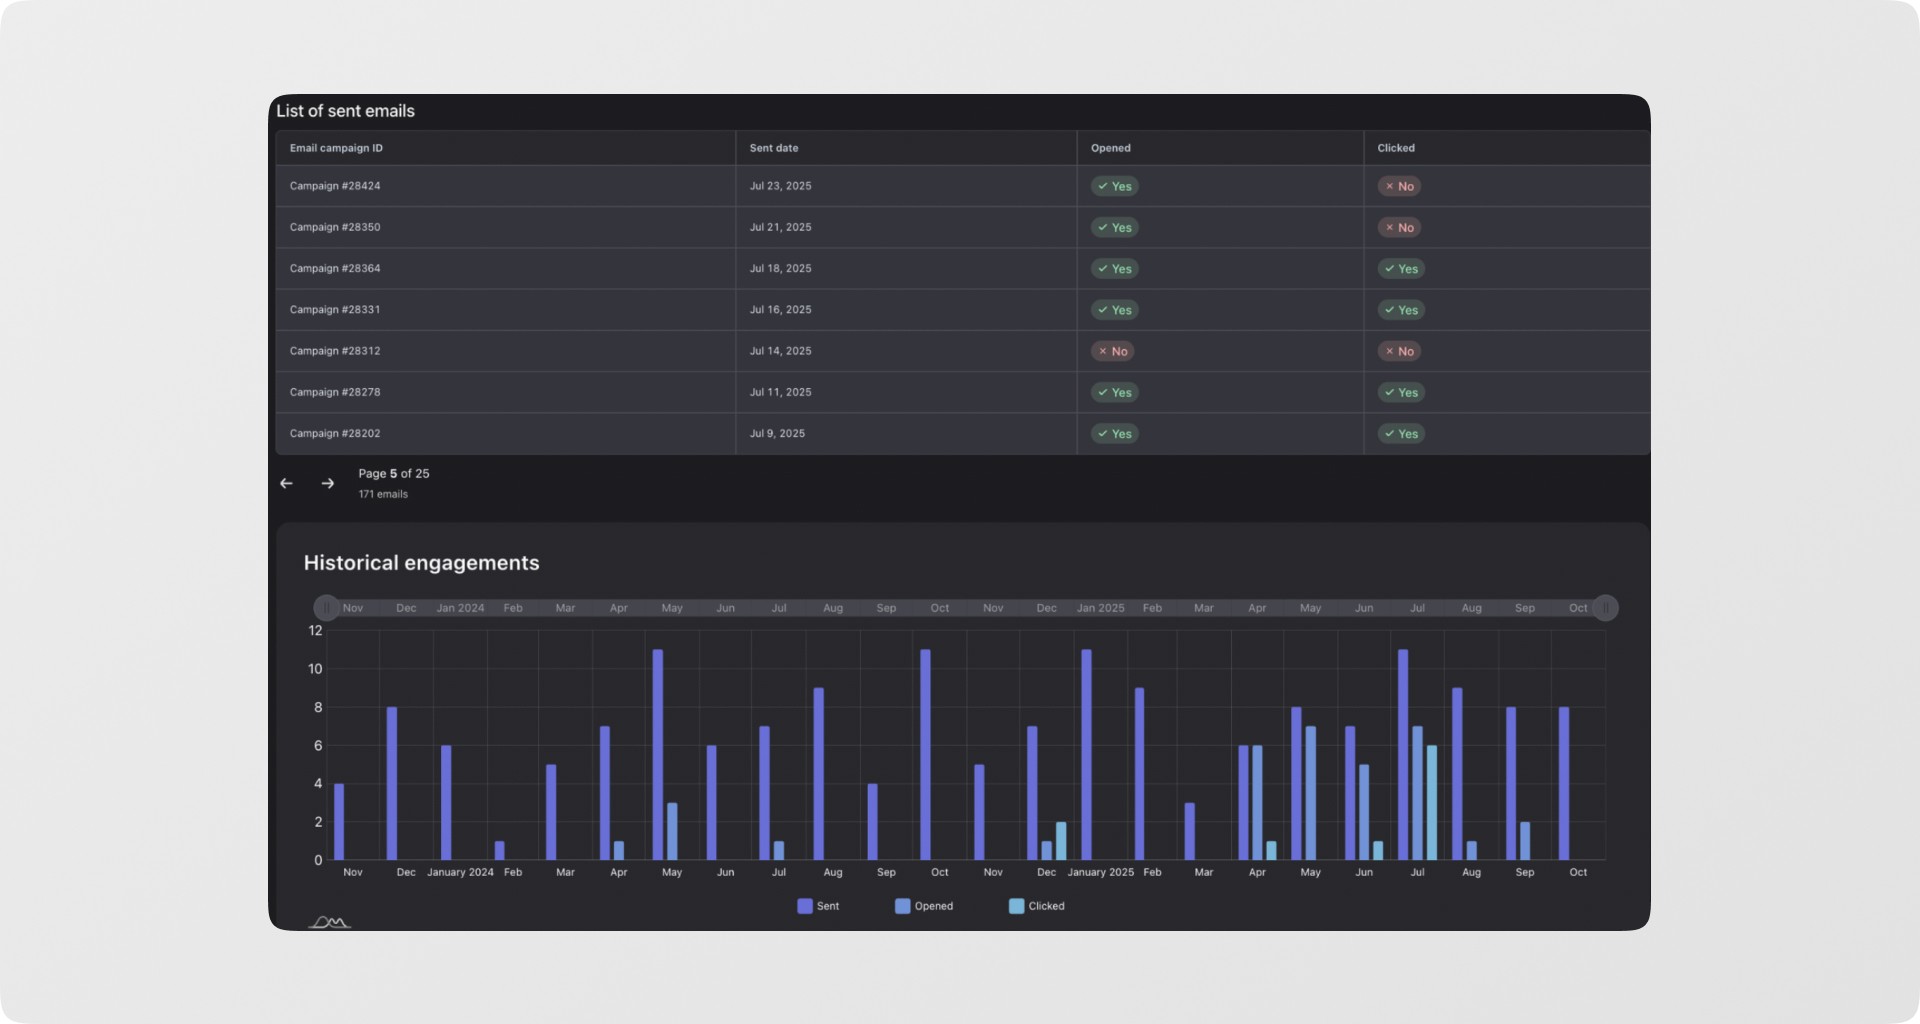The width and height of the screenshot is (1920, 1024).
Task: Click the May 2024 tall Sent bar
Action: point(658,755)
